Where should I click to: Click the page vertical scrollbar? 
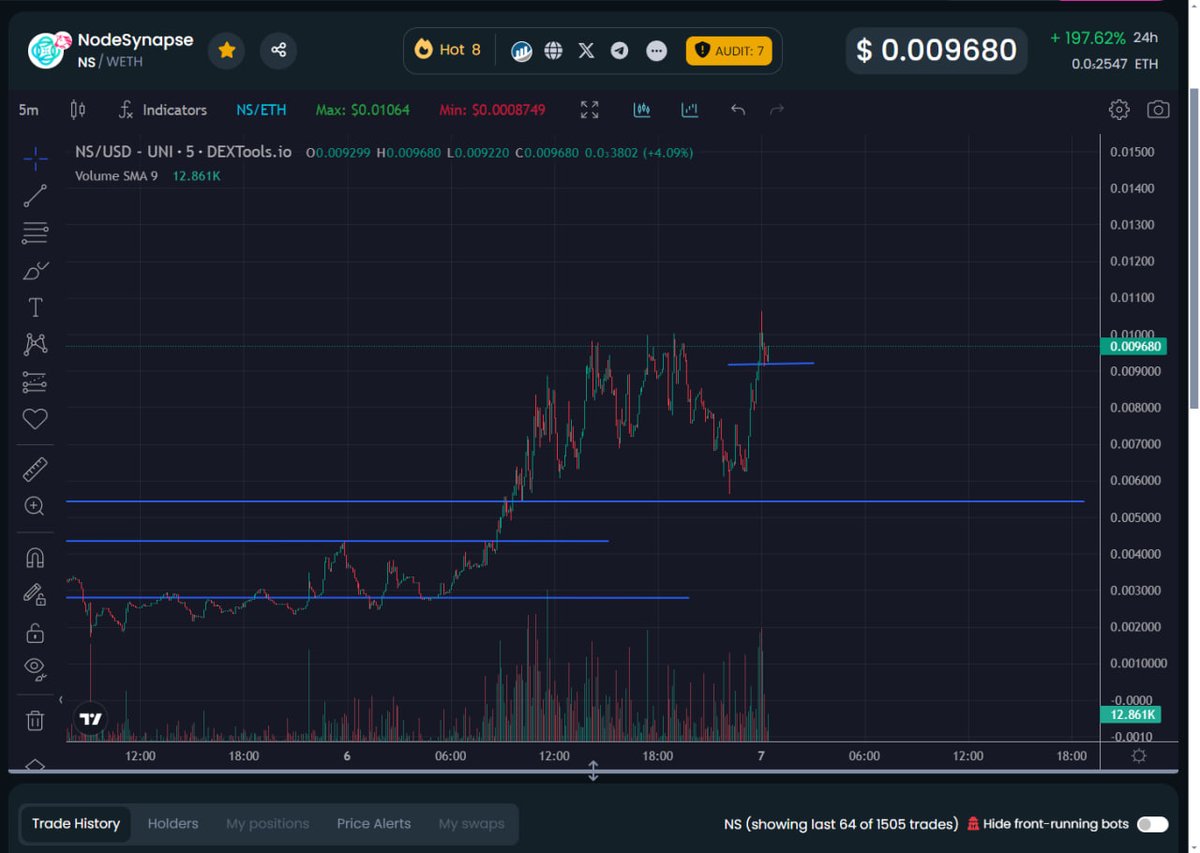pos(1194,247)
